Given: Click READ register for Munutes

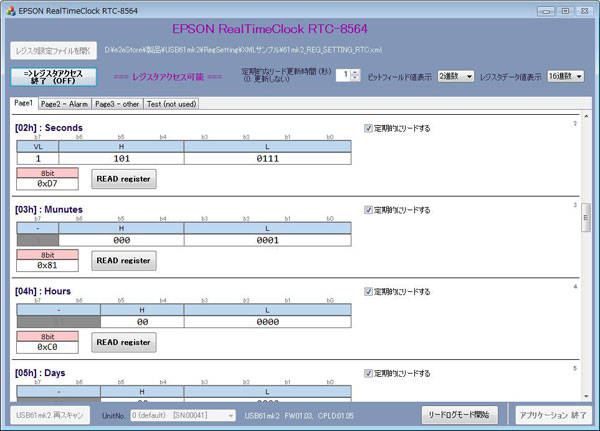Looking at the screenshot, I should [x=124, y=261].
